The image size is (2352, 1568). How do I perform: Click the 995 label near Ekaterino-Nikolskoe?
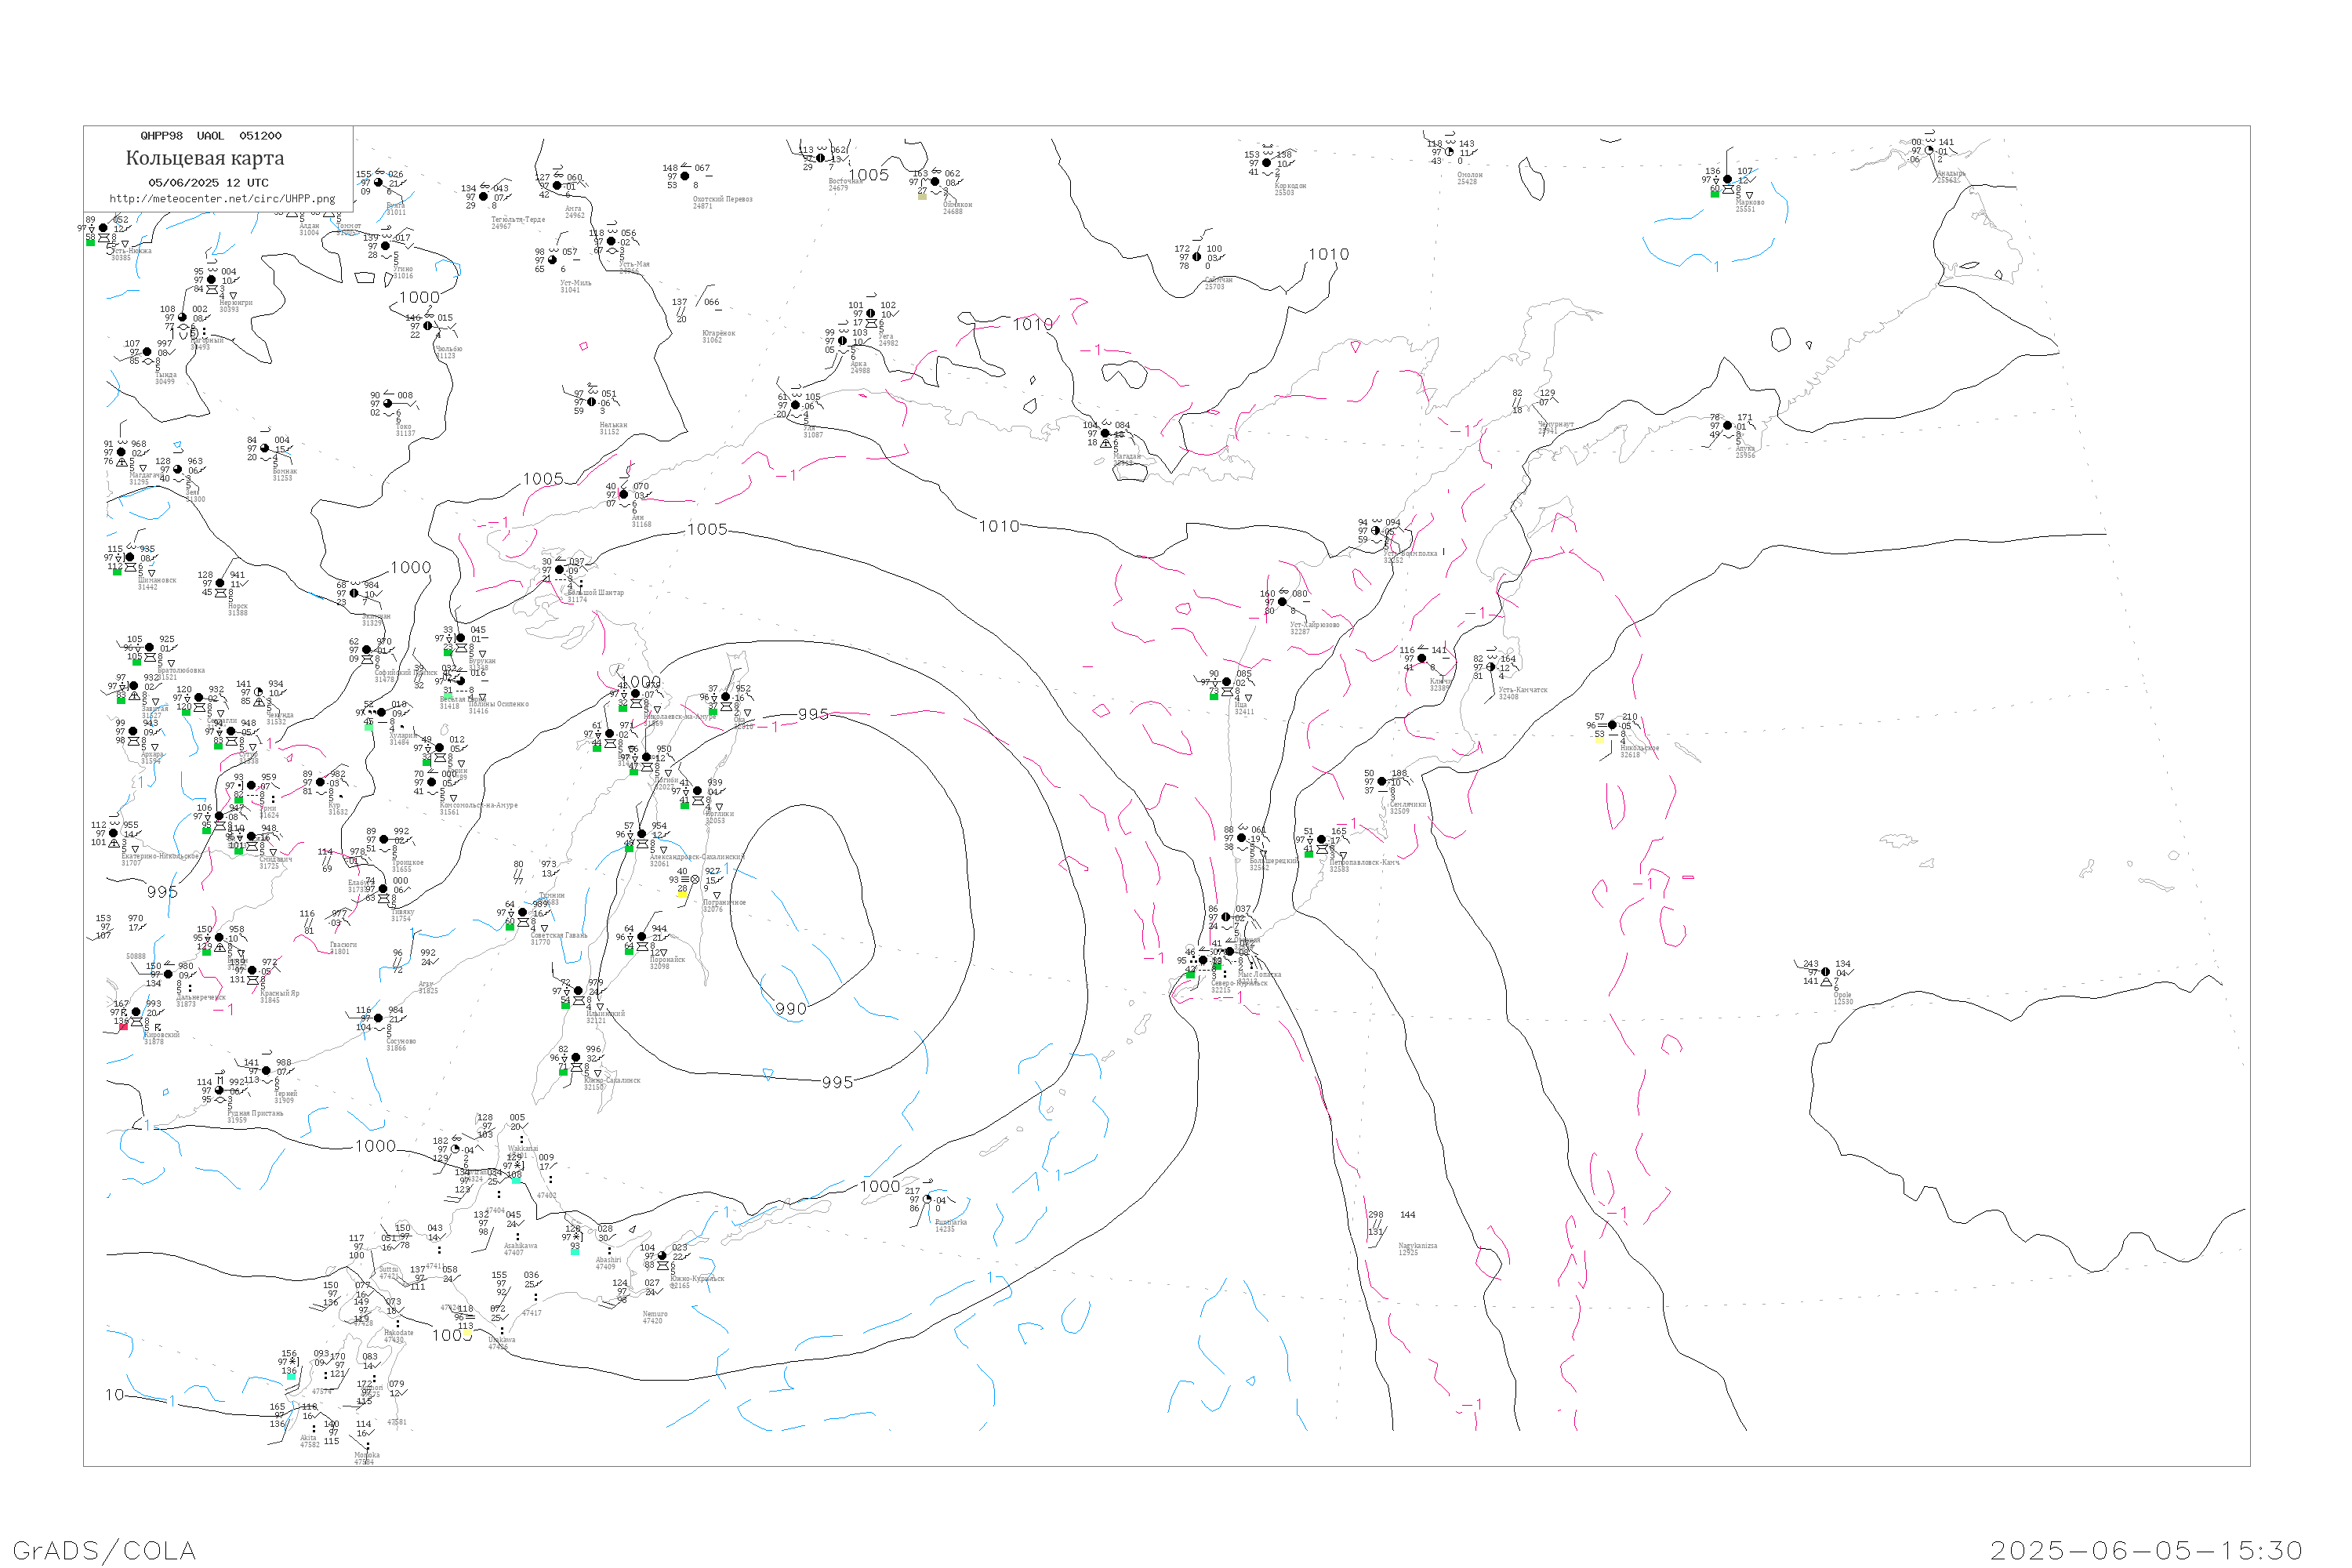coord(162,892)
